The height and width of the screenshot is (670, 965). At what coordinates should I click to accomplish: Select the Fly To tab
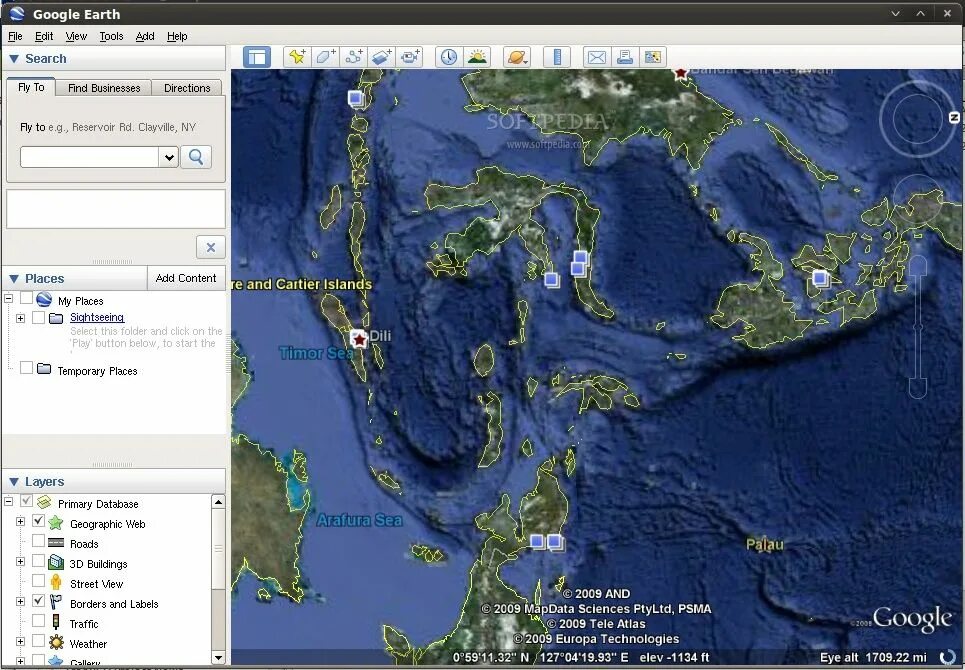click(x=31, y=87)
